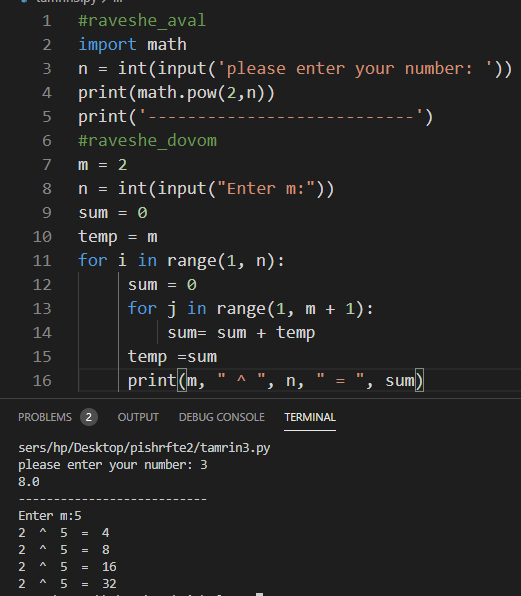Click the tamrin3.py path in the terminal
This screenshot has width=521, height=596.
[144, 448]
